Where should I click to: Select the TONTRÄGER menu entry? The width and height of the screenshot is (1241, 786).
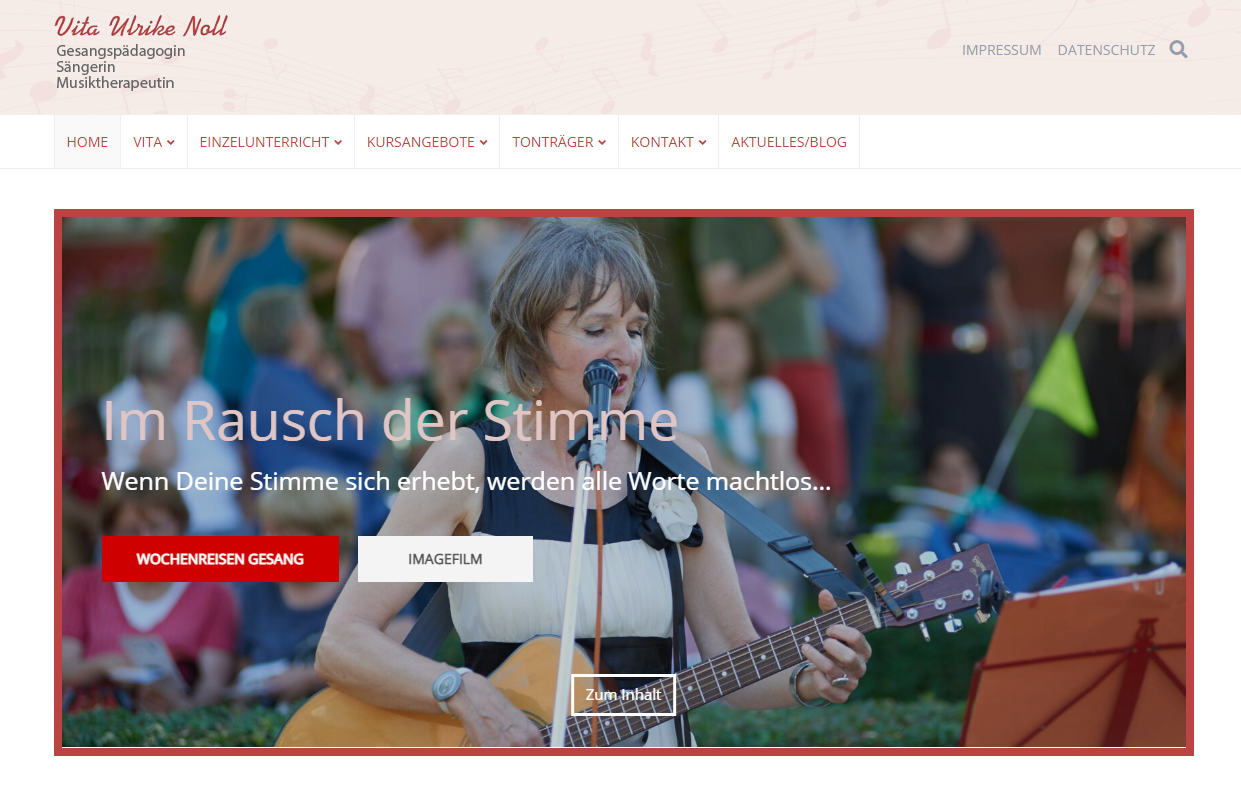553,142
